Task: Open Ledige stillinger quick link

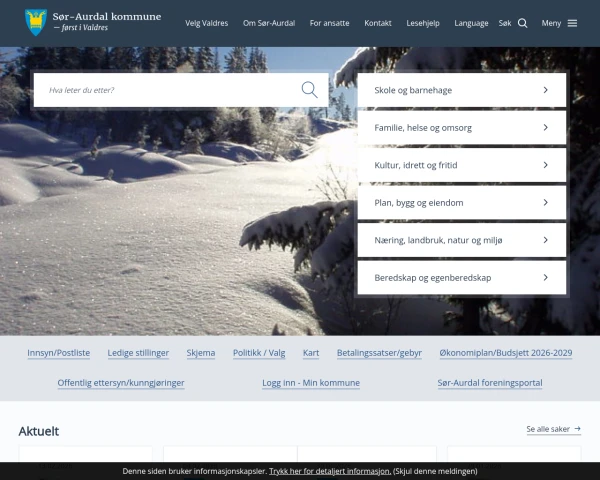Action: tap(138, 353)
